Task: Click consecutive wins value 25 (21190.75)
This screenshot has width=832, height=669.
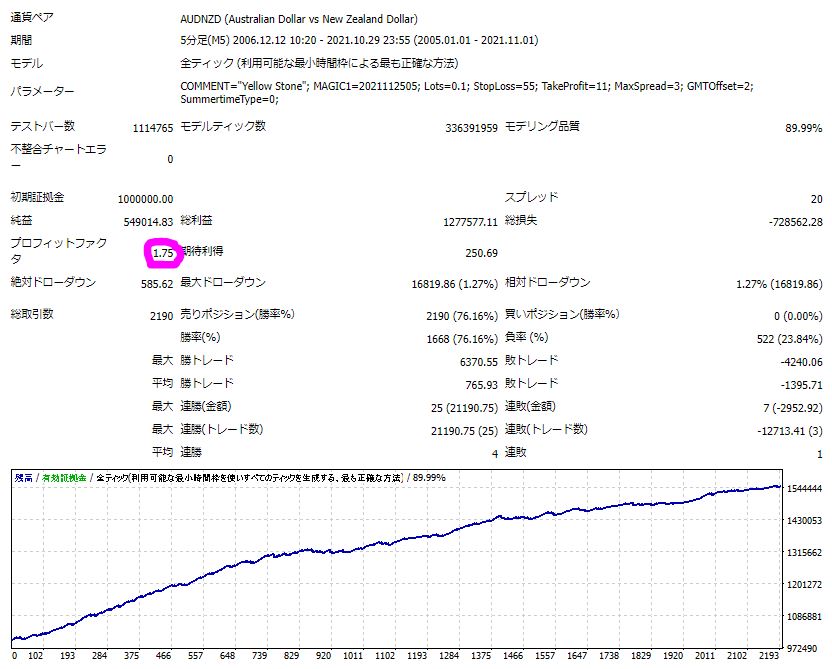Action: pyautogui.click(x=464, y=408)
